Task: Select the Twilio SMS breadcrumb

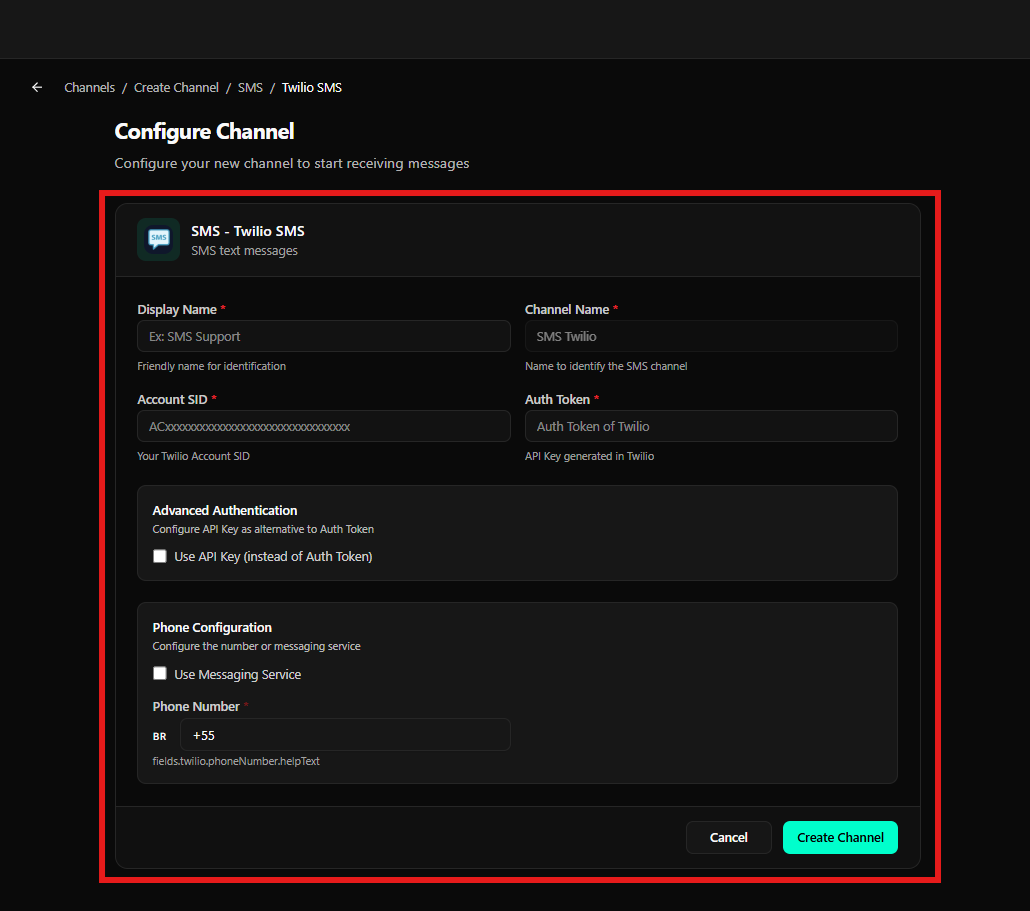Action: coord(312,87)
